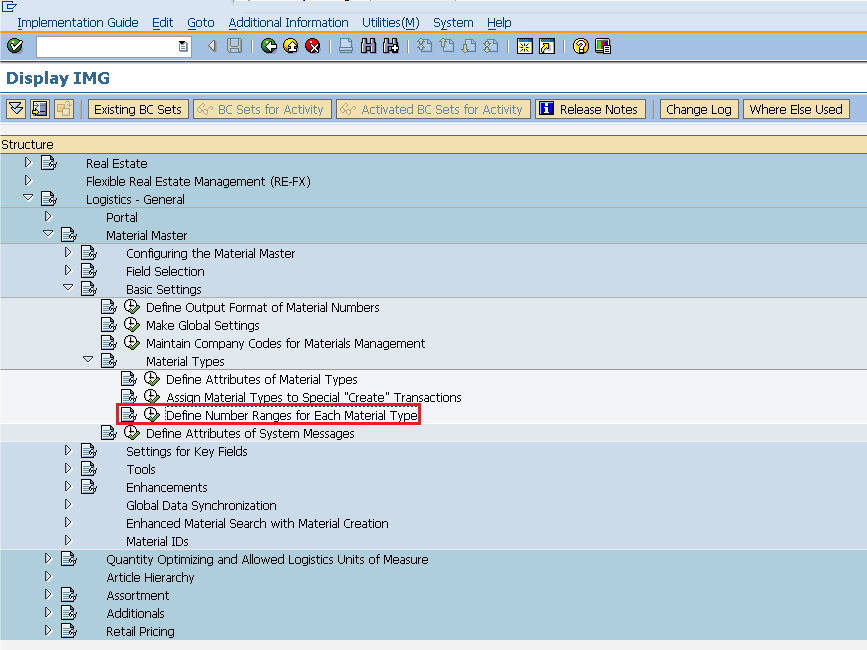Select the Additionals tree row
This screenshot has width=867, height=650.
click(x=135, y=613)
